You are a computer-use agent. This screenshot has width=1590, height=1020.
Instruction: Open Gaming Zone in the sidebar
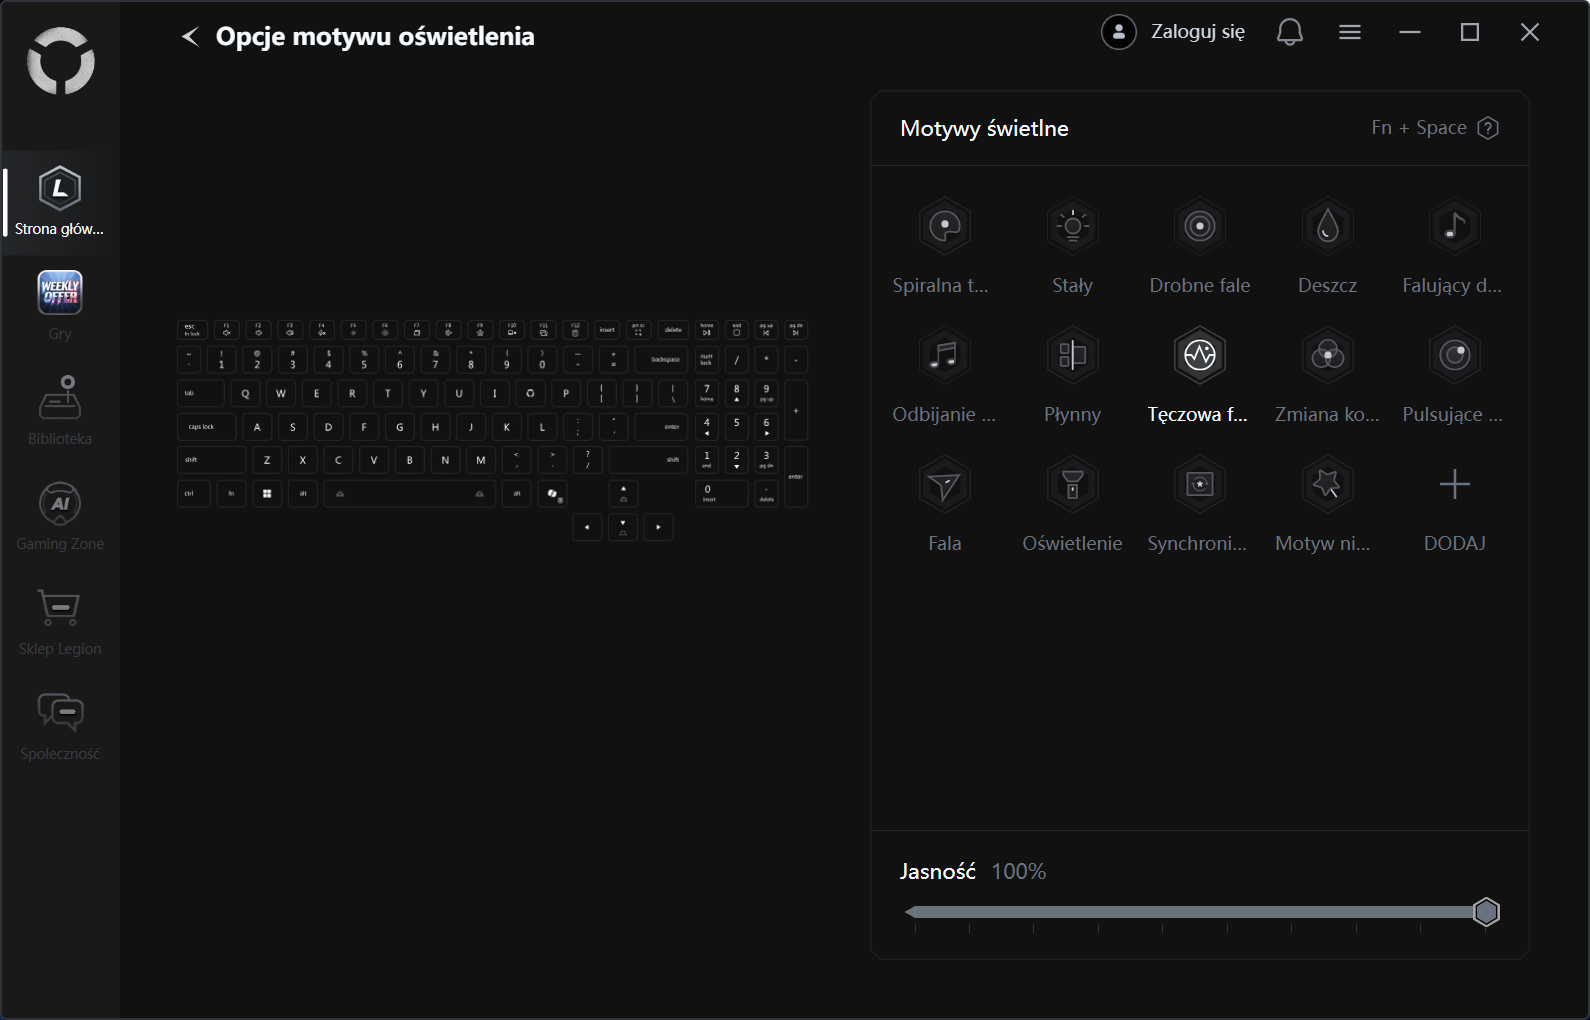60,516
